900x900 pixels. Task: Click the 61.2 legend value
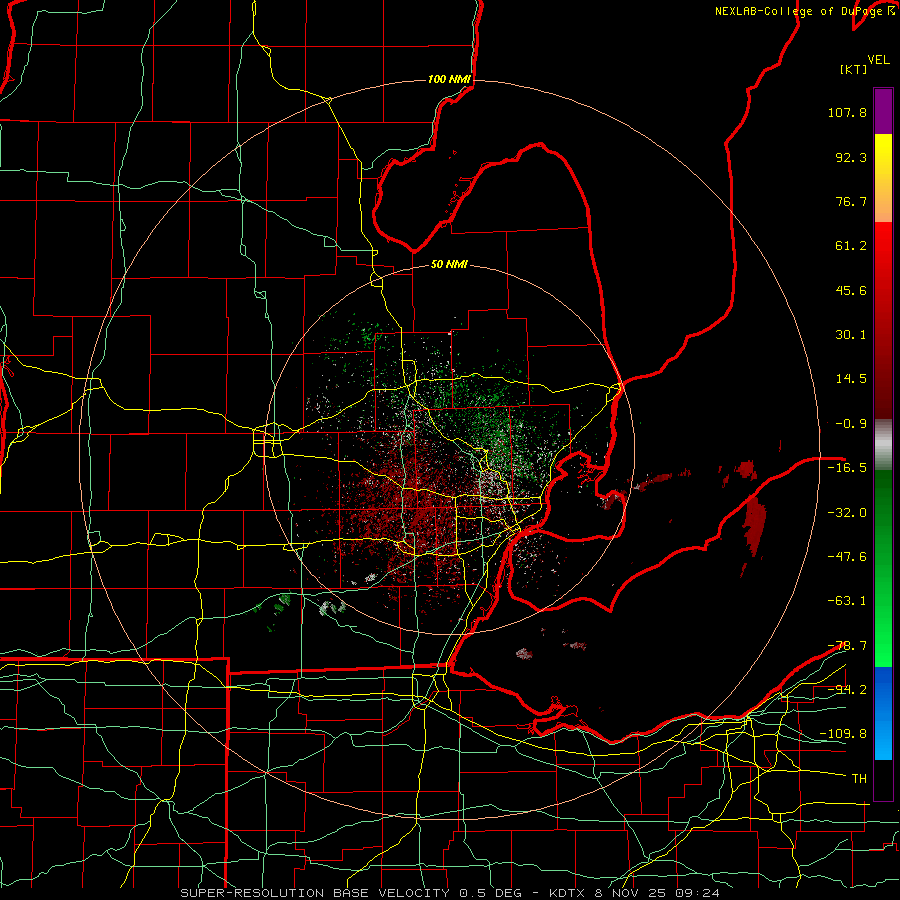point(851,246)
